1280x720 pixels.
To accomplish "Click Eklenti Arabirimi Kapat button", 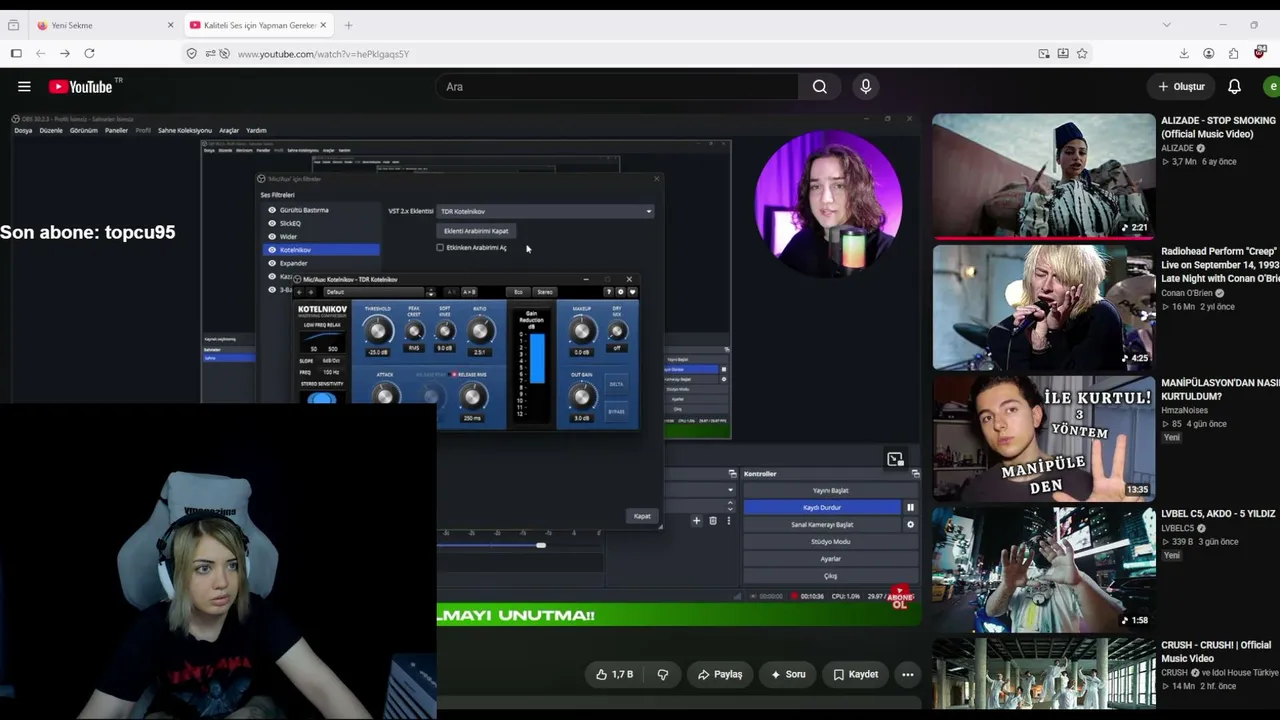I will coord(476,231).
